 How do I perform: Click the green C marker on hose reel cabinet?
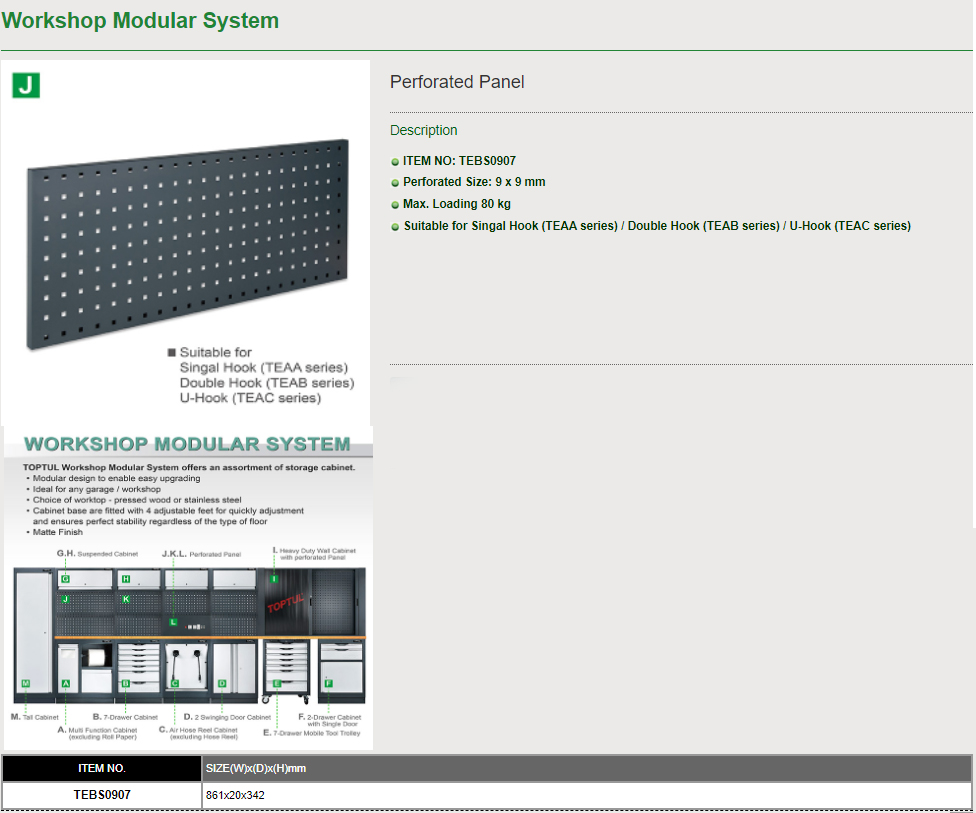pos(174,684)
